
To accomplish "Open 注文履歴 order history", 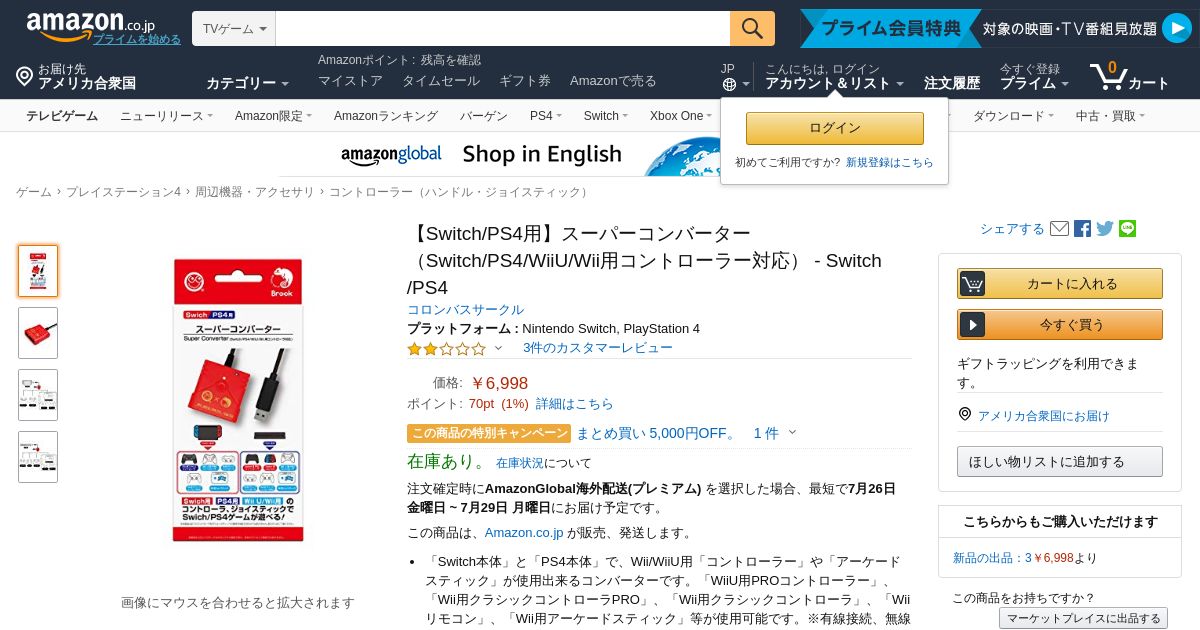I will (952, 84).
